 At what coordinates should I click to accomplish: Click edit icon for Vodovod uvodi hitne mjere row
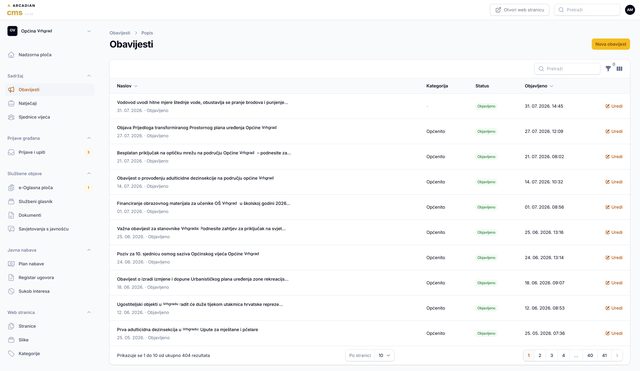click(x=607, y=107)
